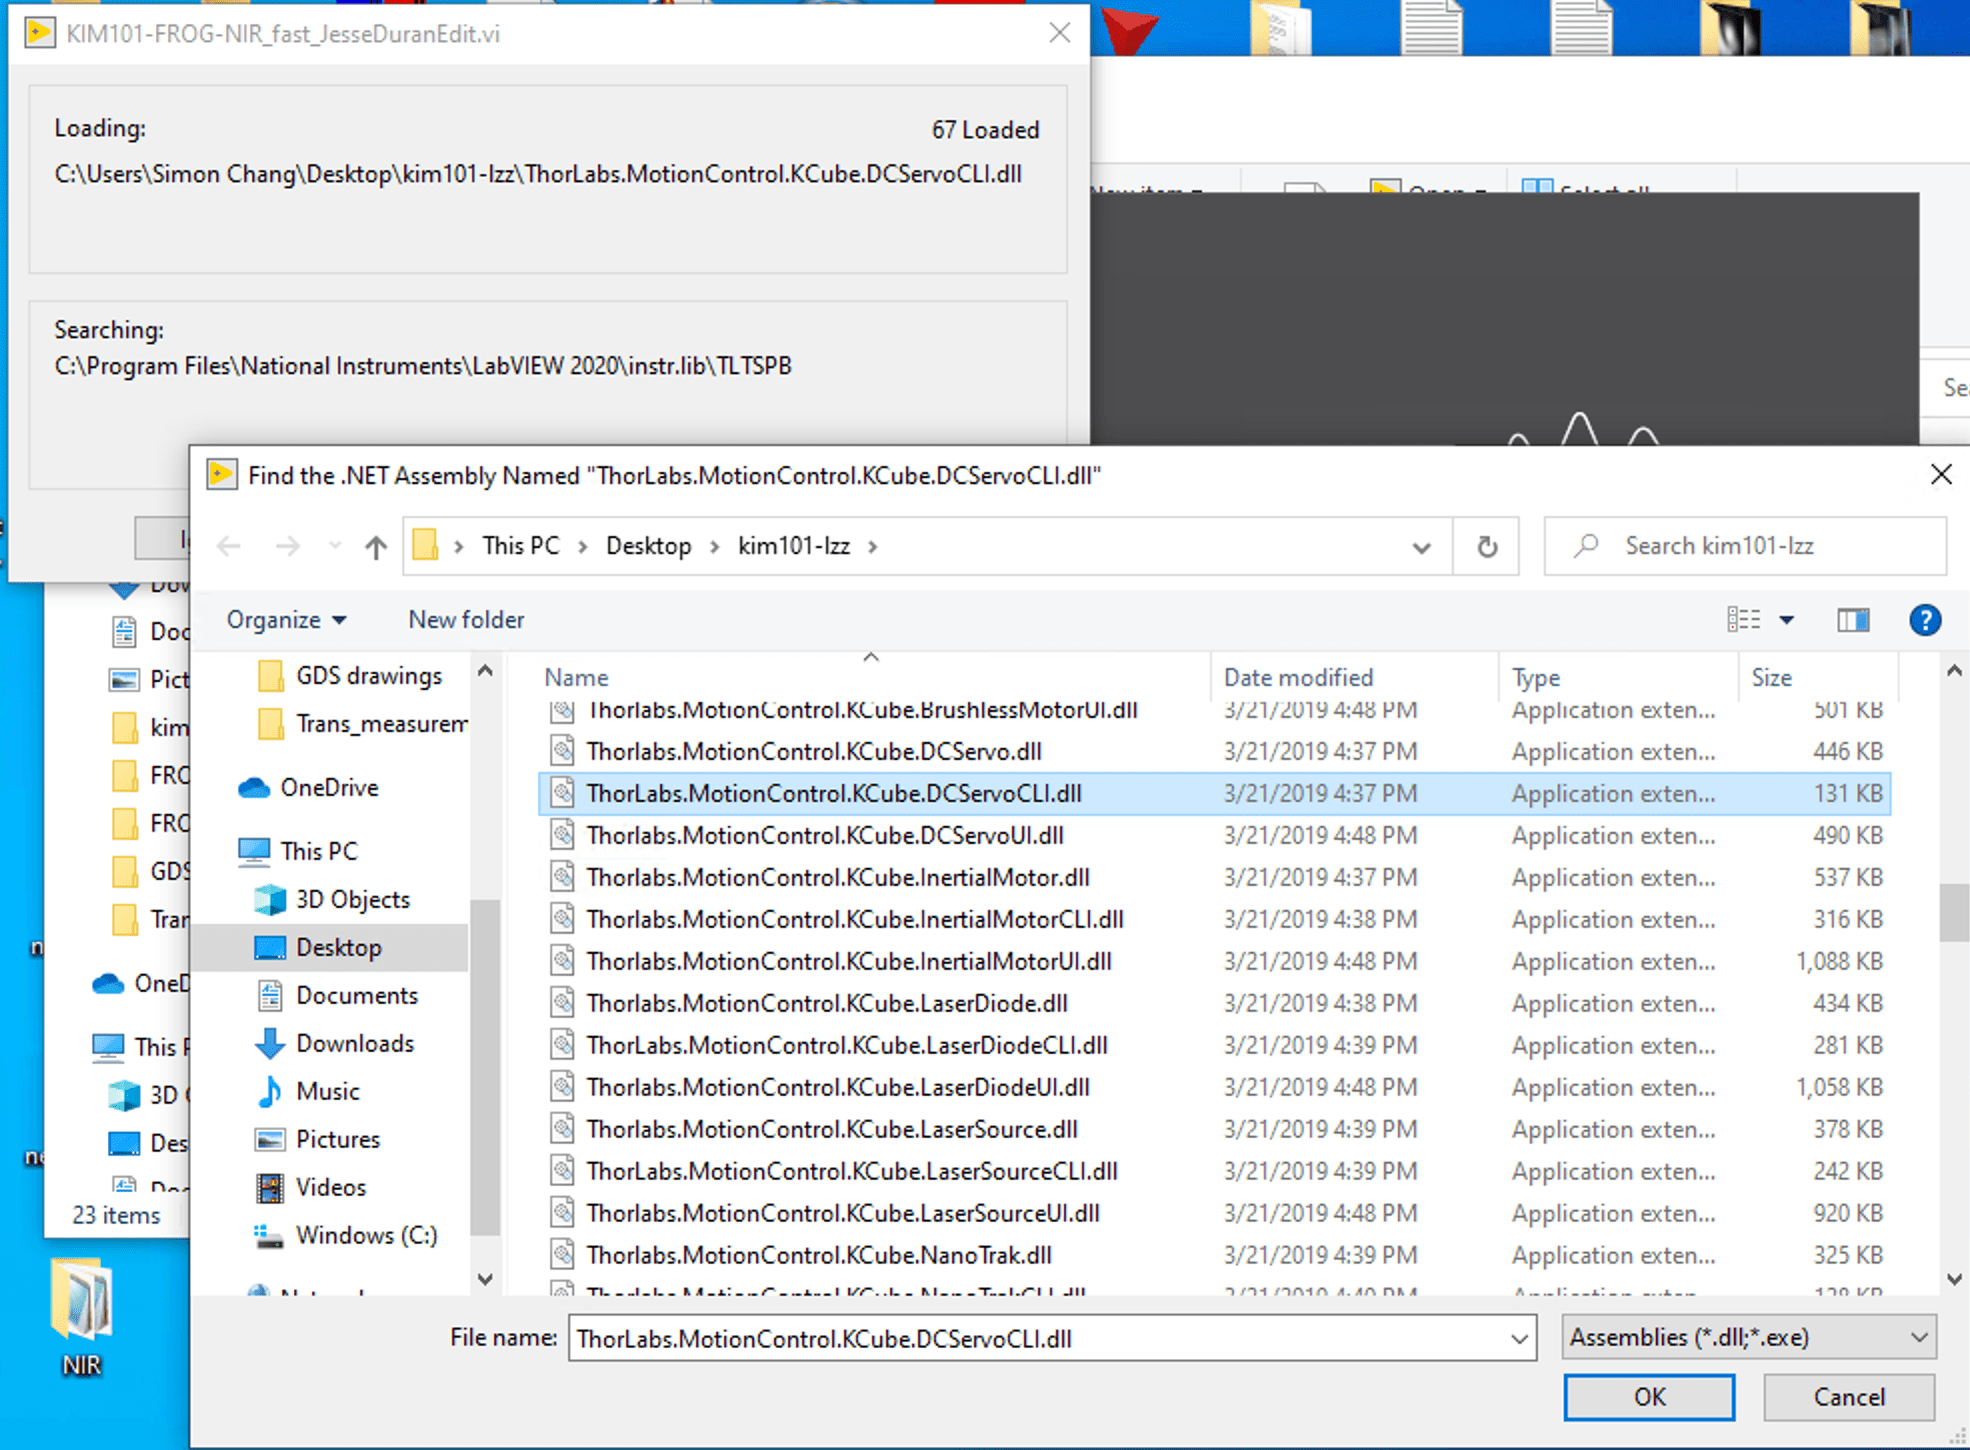The height and width of the screenshot is (1450, 1970).
Task: Select ThorLabs.MotionControl.KCube.LaserSourceCLI.dll file
Action: coord(1214,1171)
